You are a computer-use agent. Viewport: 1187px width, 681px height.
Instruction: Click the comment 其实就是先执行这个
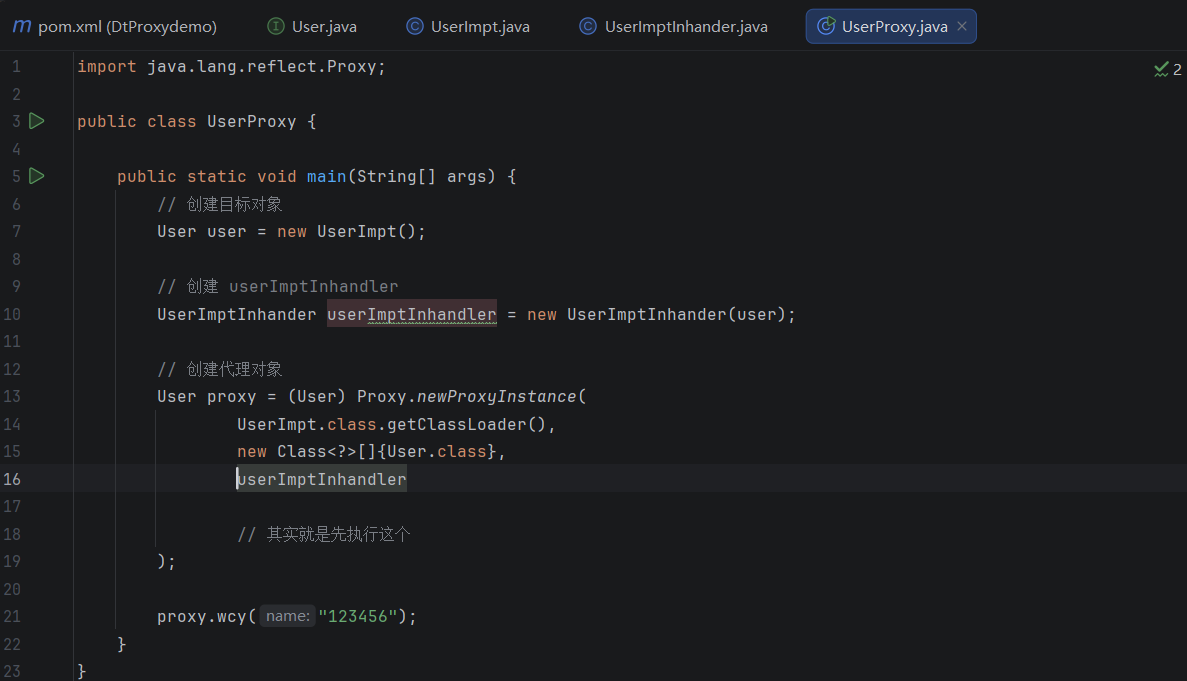point(324,534)
